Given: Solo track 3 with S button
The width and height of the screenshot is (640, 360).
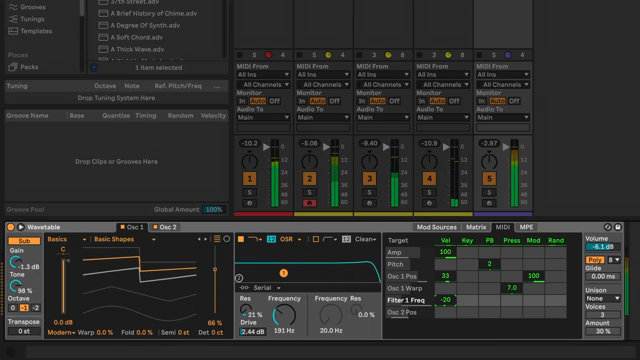Looking at the screenshot, I should [369, 192].
